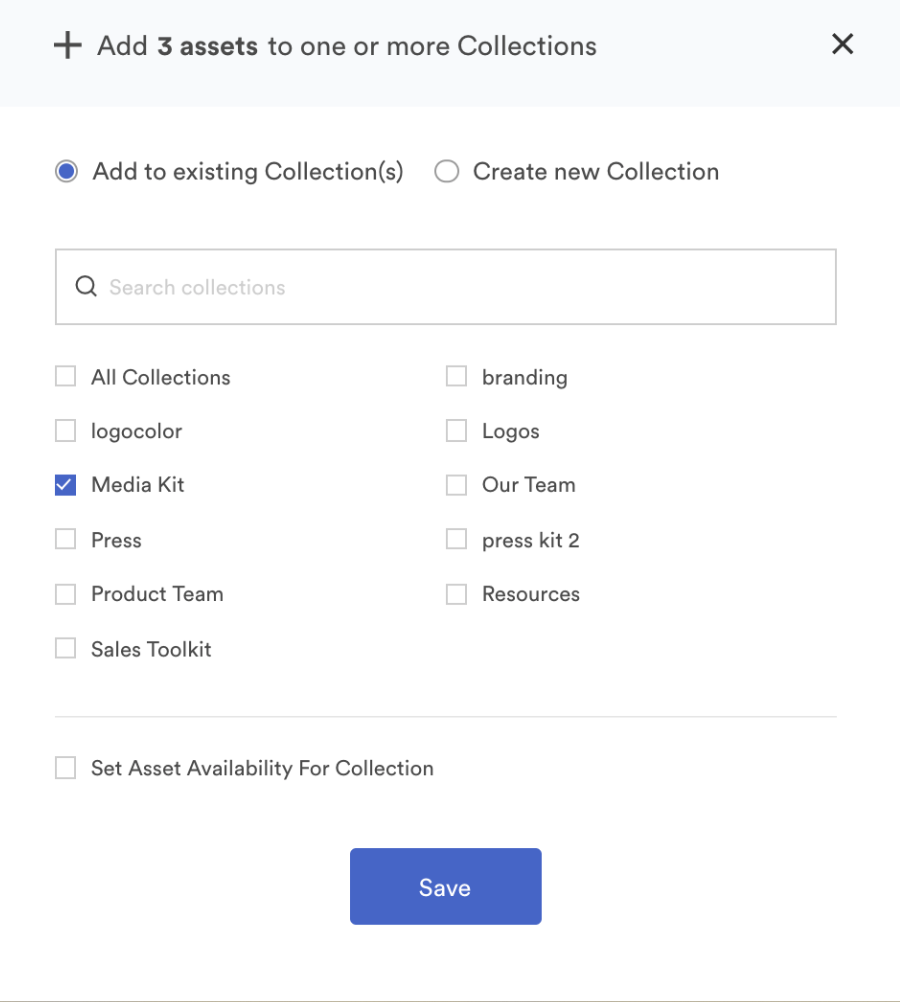The image size is (900, 1002).
Task: Check the Sales Toolkit checkbox
Action: pos(65,649)
